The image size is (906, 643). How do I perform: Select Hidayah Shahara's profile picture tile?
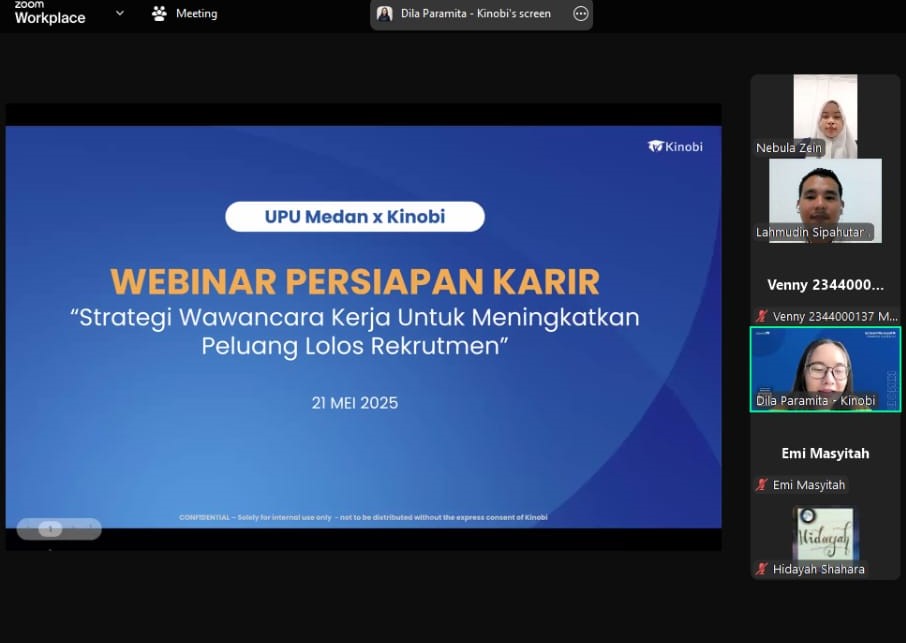pyautogui.click(x=825, y=535)
